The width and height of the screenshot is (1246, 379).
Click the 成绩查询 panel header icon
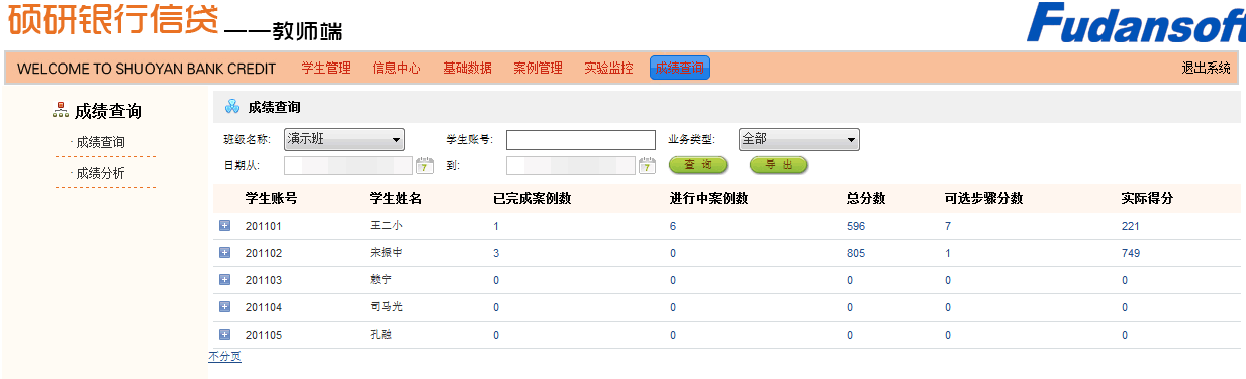(232, 107)
